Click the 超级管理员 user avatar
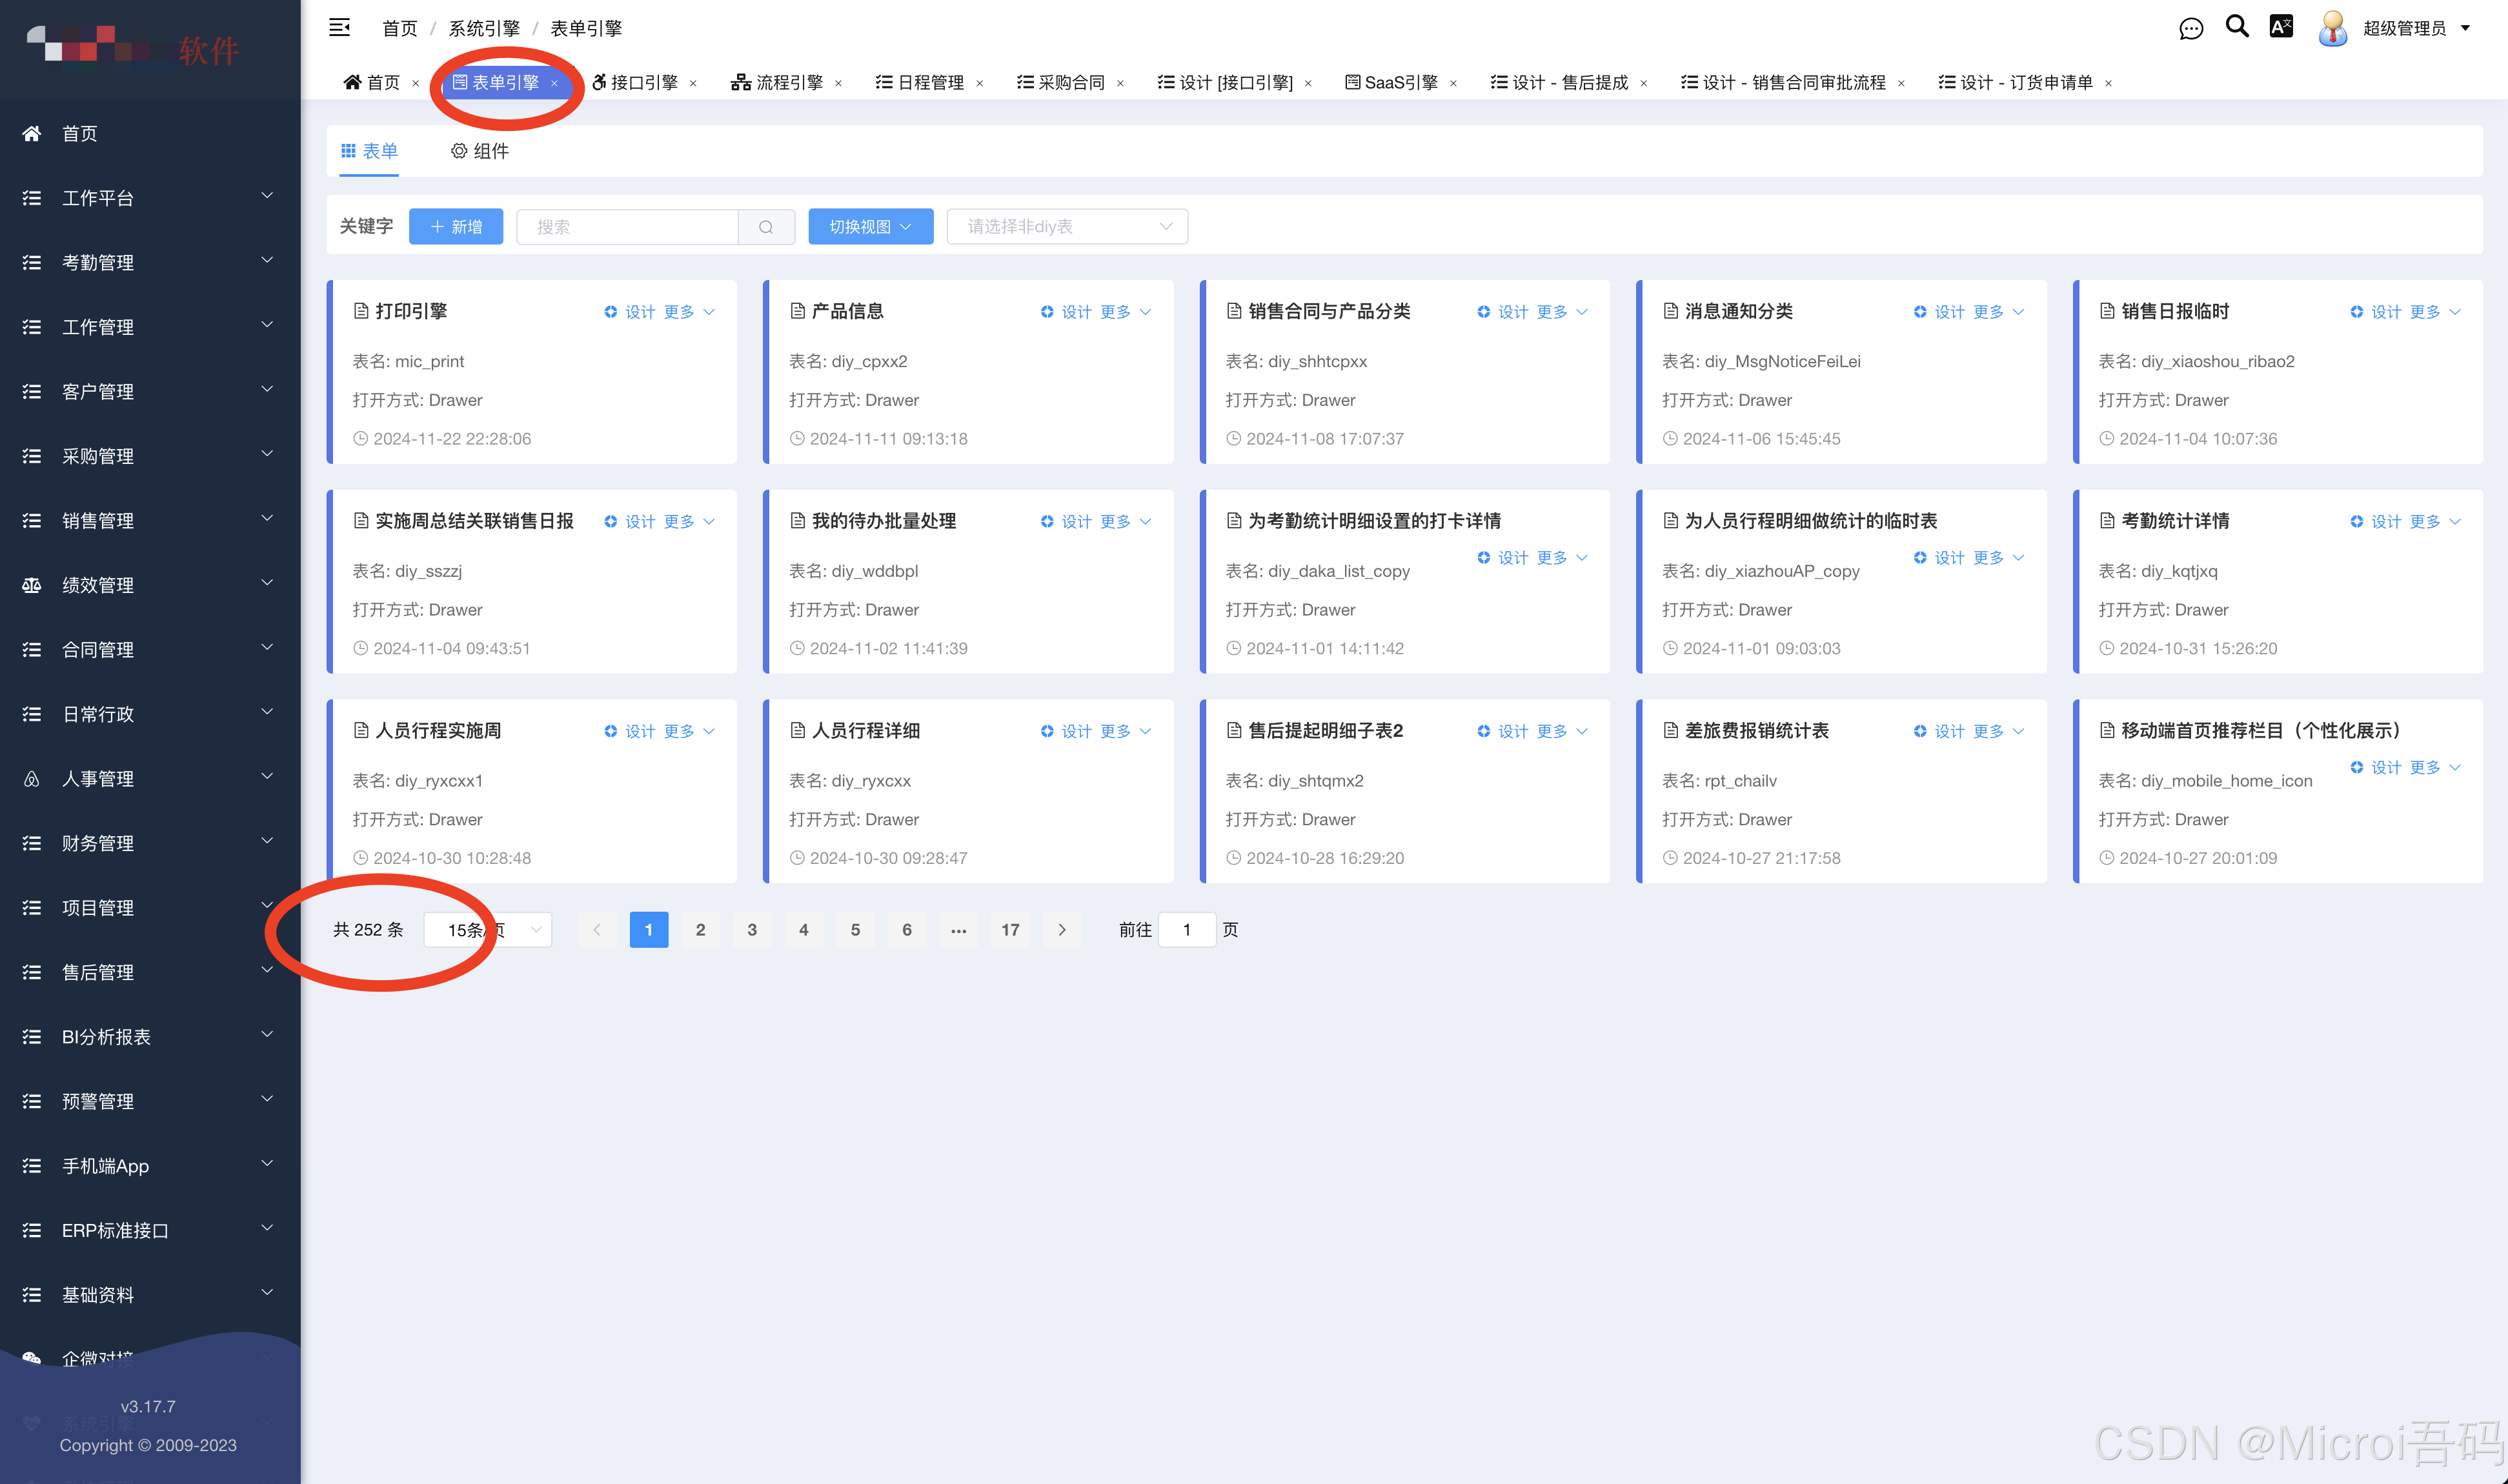The width and height of the screenshot is (2508, 1484). coord(2332,28)
